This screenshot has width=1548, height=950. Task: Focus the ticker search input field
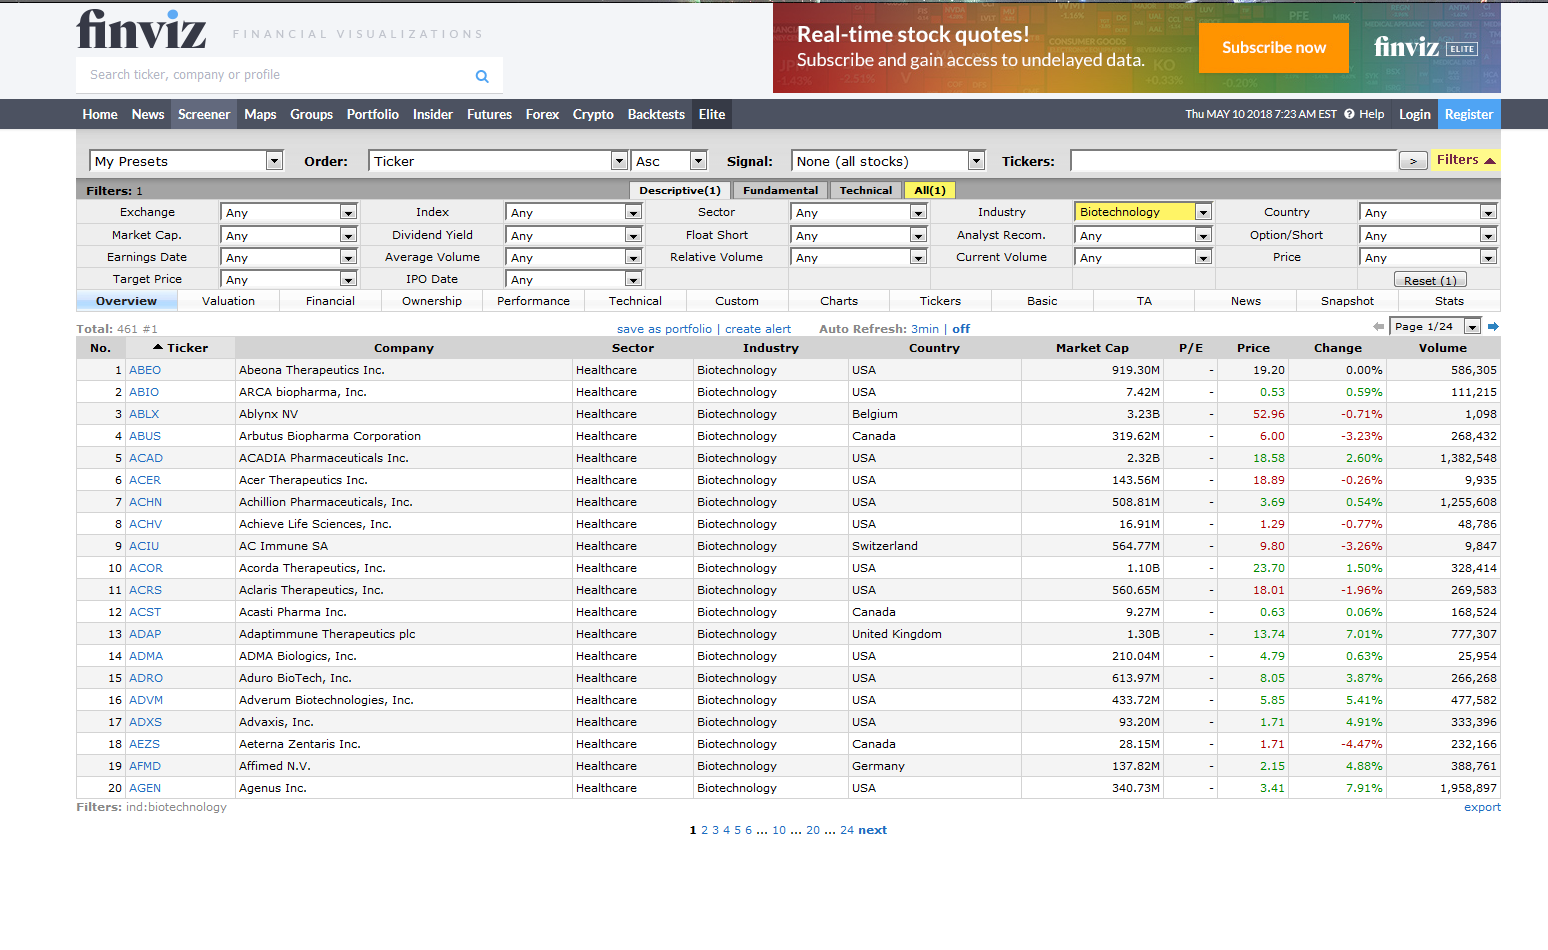[275, 75]
